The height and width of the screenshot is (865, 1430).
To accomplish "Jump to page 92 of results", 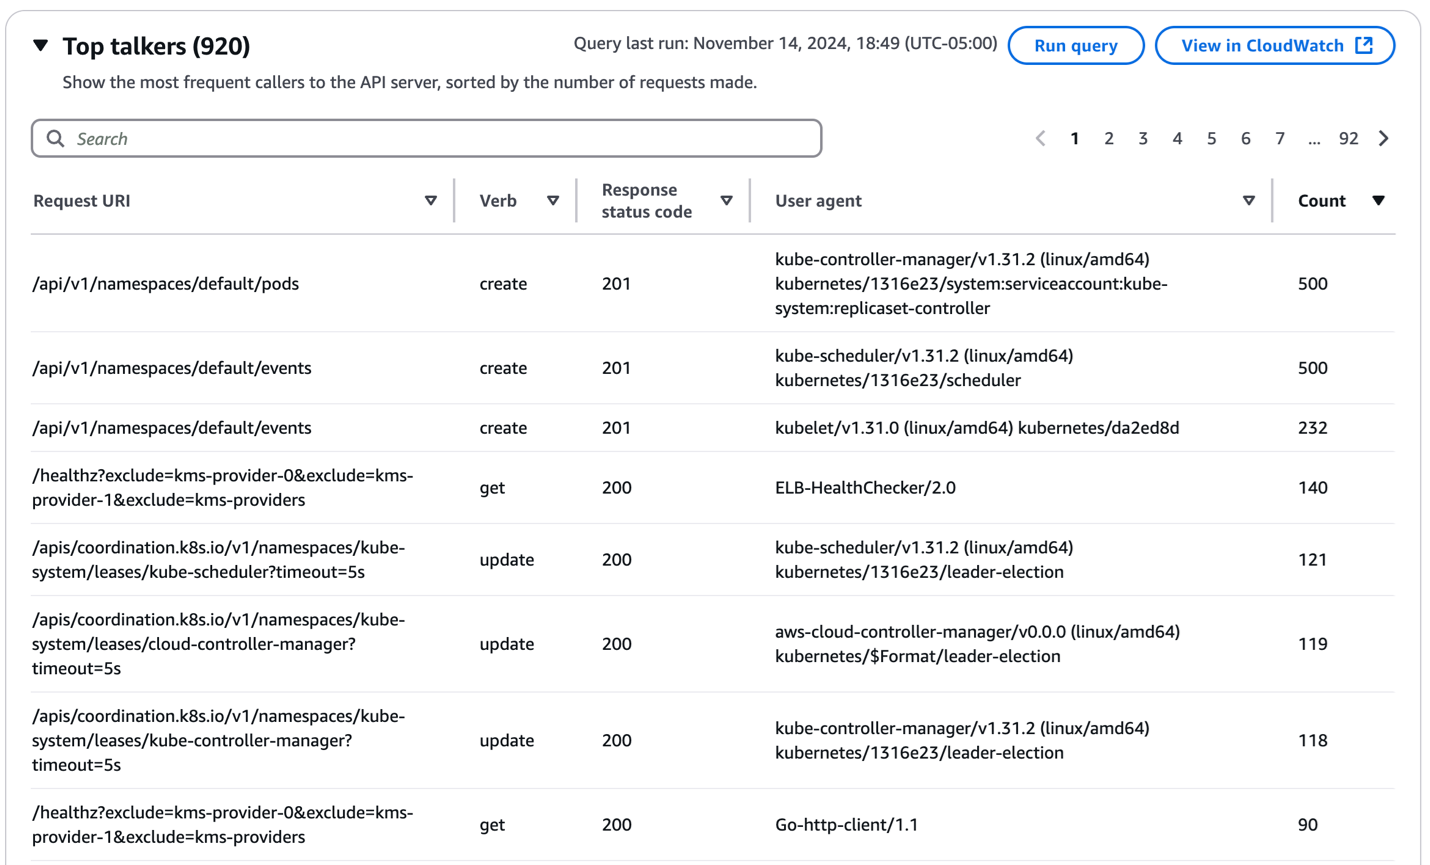I will click(1349, 138).
